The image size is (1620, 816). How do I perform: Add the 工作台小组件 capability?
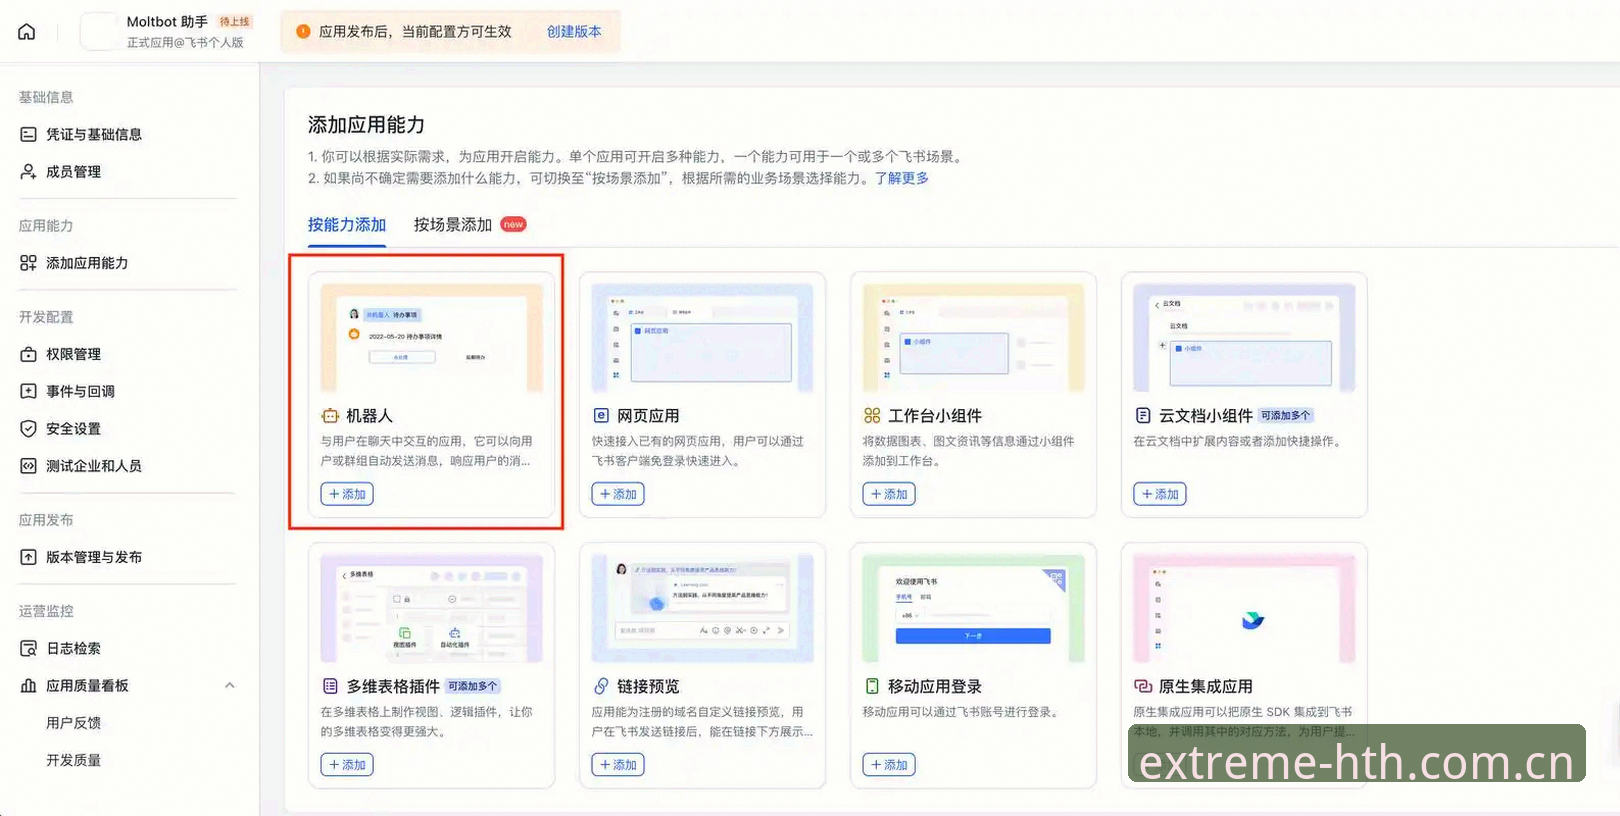[889, 494]
